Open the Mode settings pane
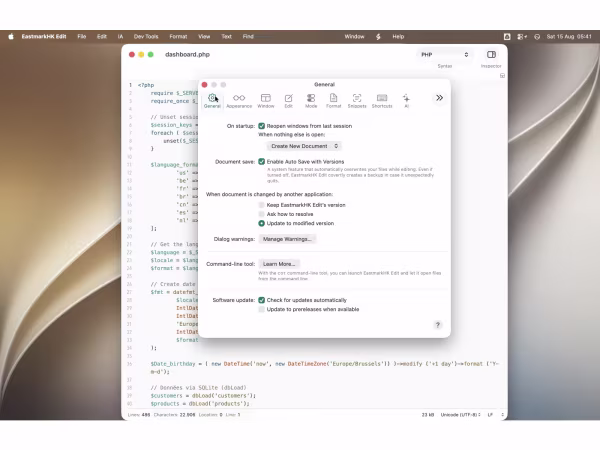600x450 pixels. pos(311,101)
